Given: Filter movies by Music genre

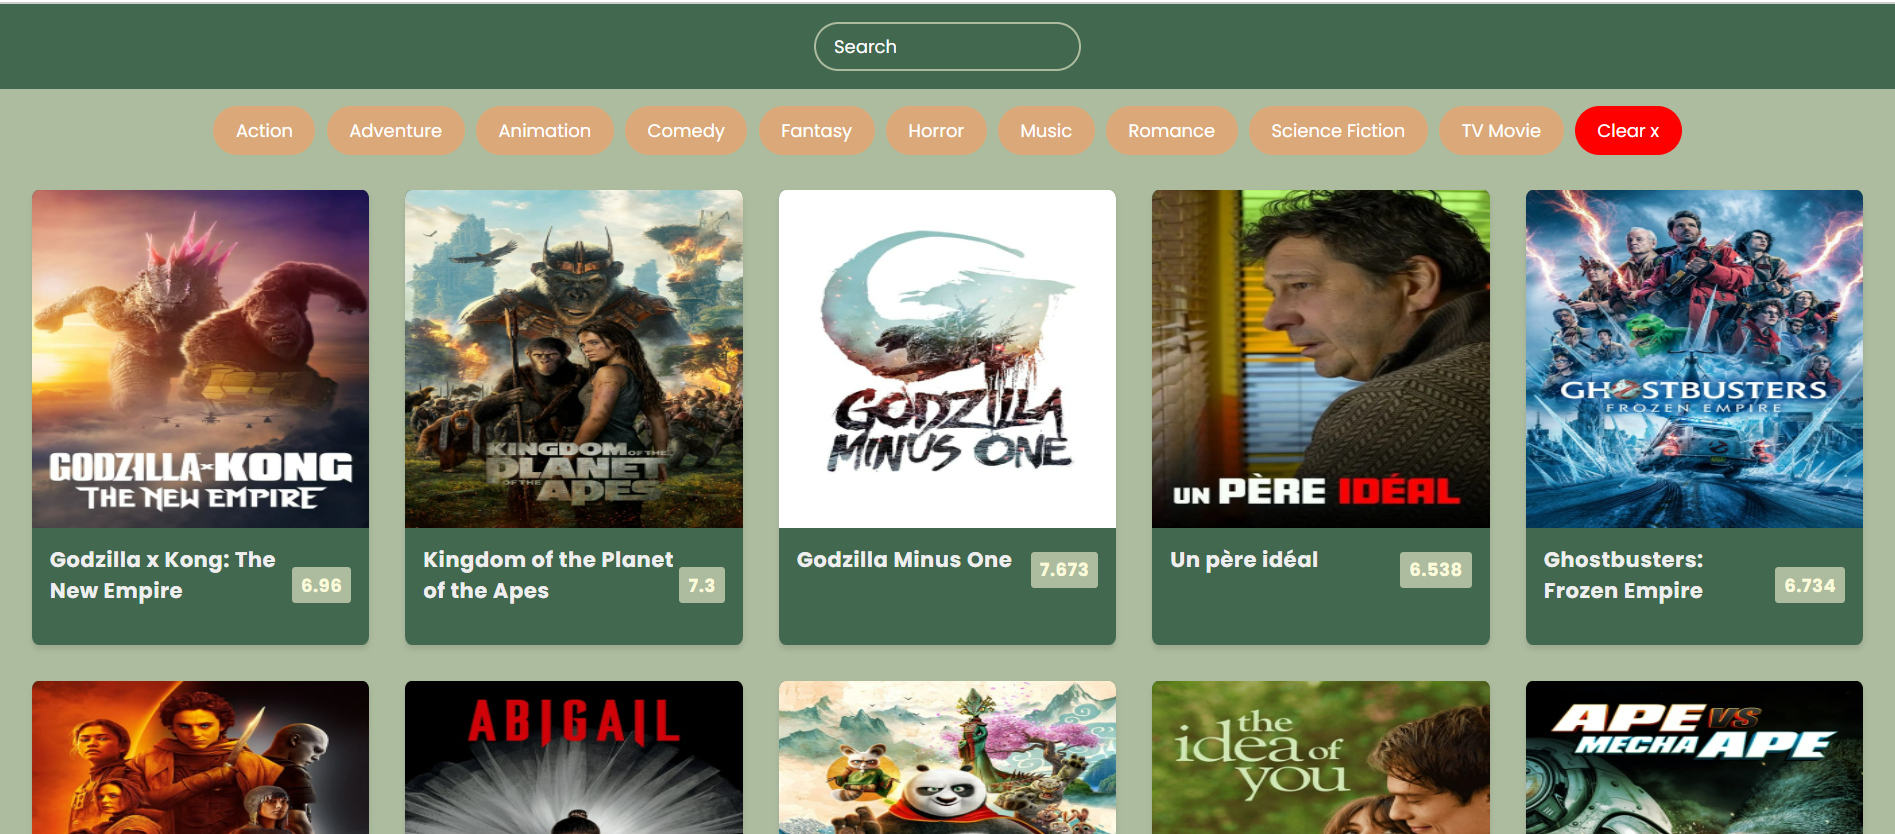Looking at the screenshot, I should point(1046,131).
